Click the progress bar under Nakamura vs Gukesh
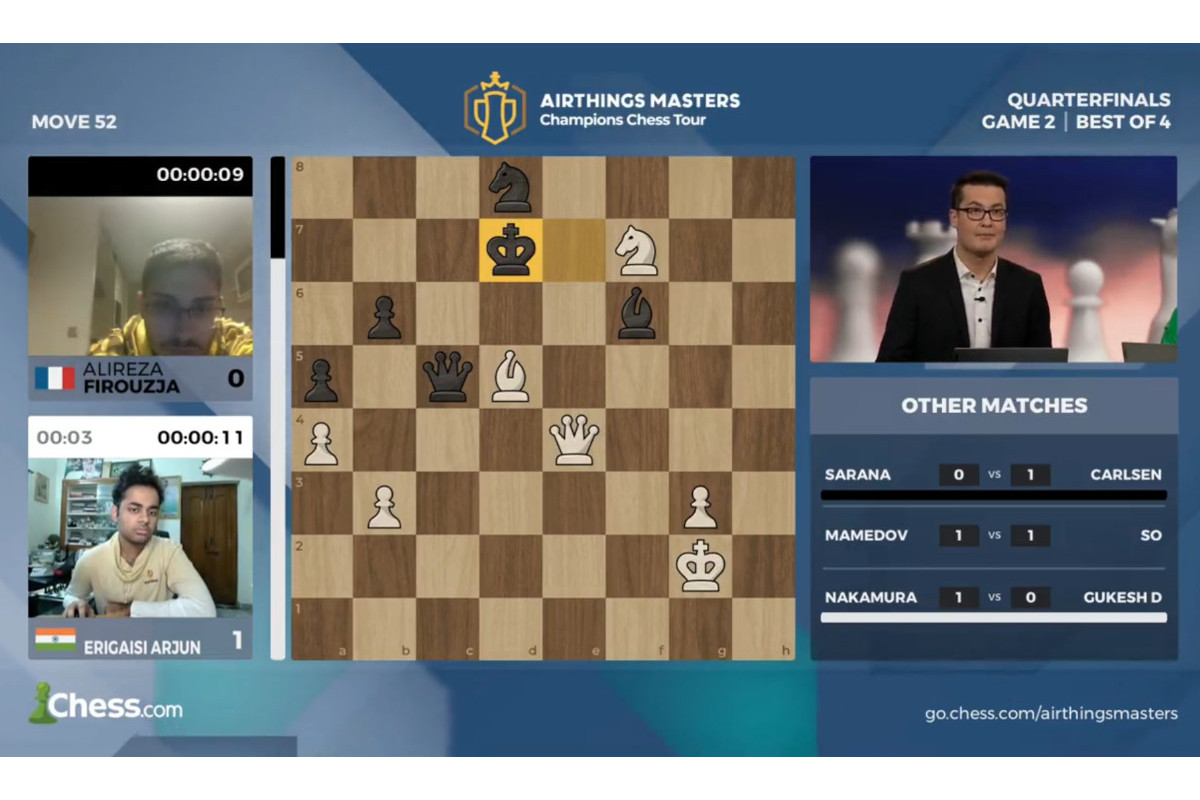The height and width of the screenshot is (800, 1200). coord(994,618)
